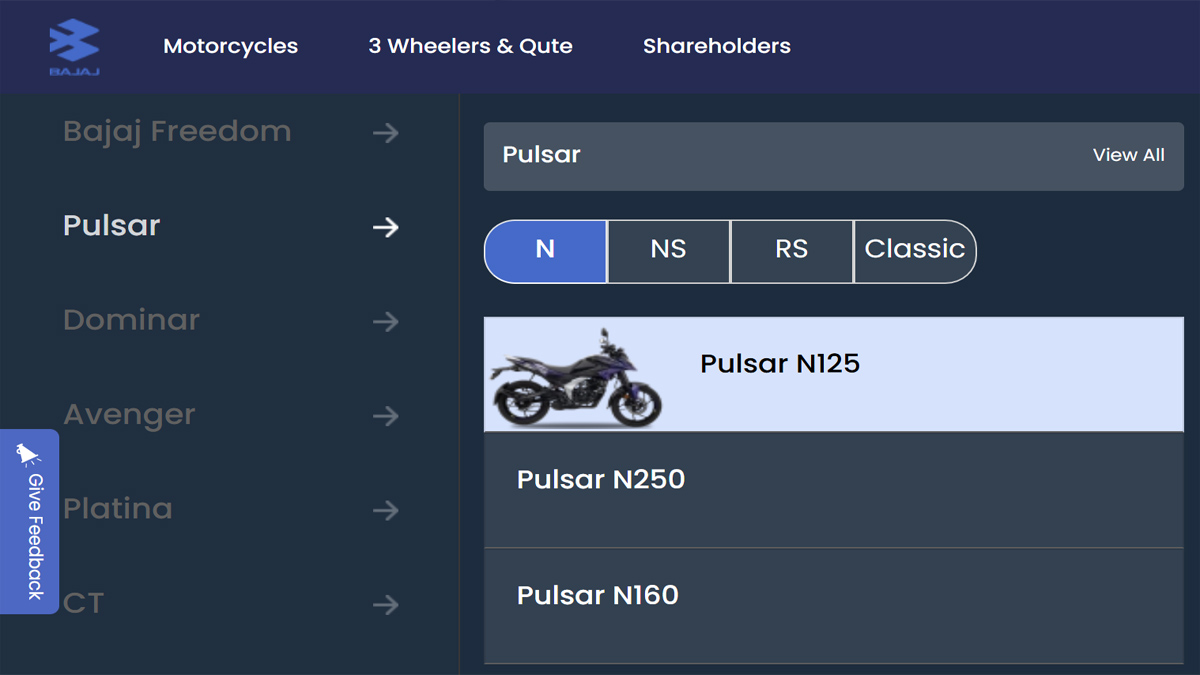Click the Pulsar N125 motorcycle thumbnail
Screen dimensions: 1200x675
point(576,376)
